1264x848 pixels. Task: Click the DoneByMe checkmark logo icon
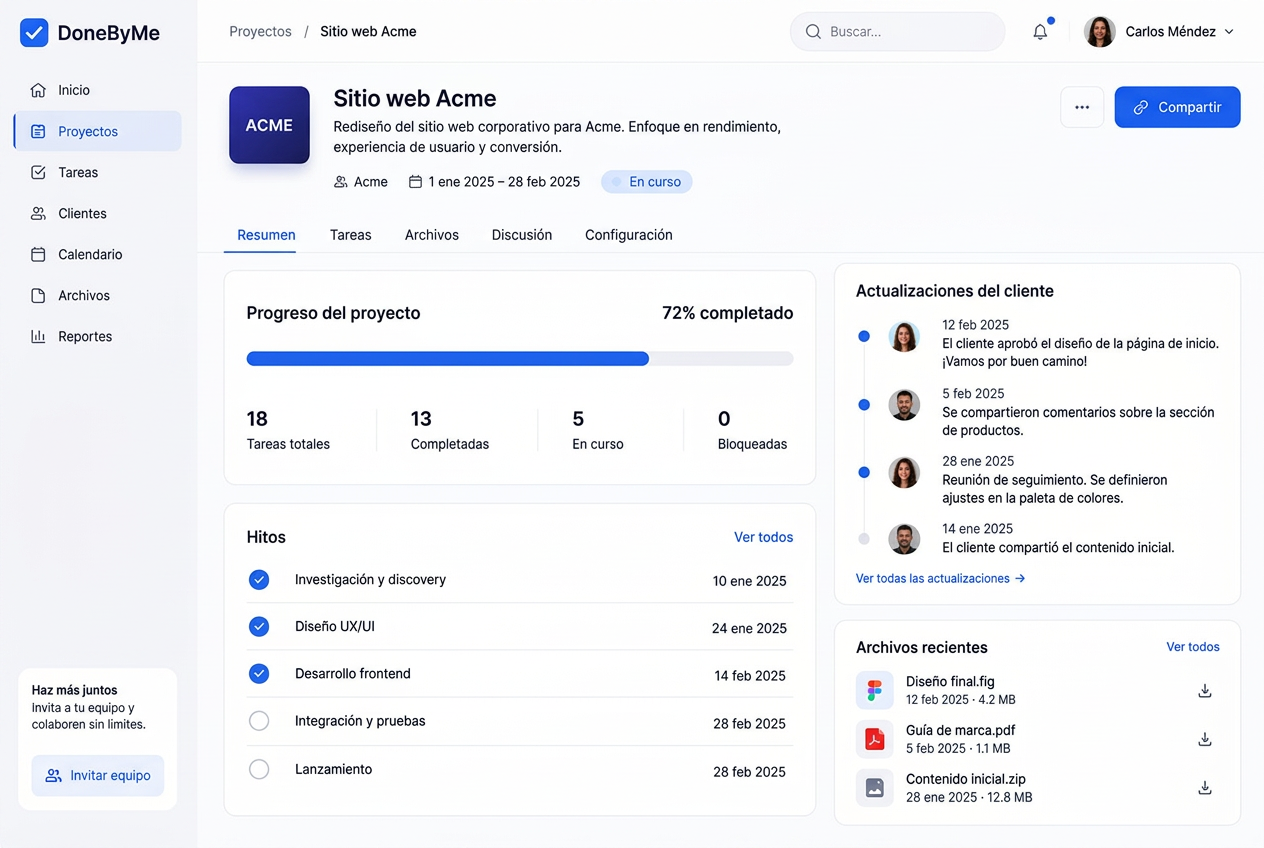click(x=34, y=33)
